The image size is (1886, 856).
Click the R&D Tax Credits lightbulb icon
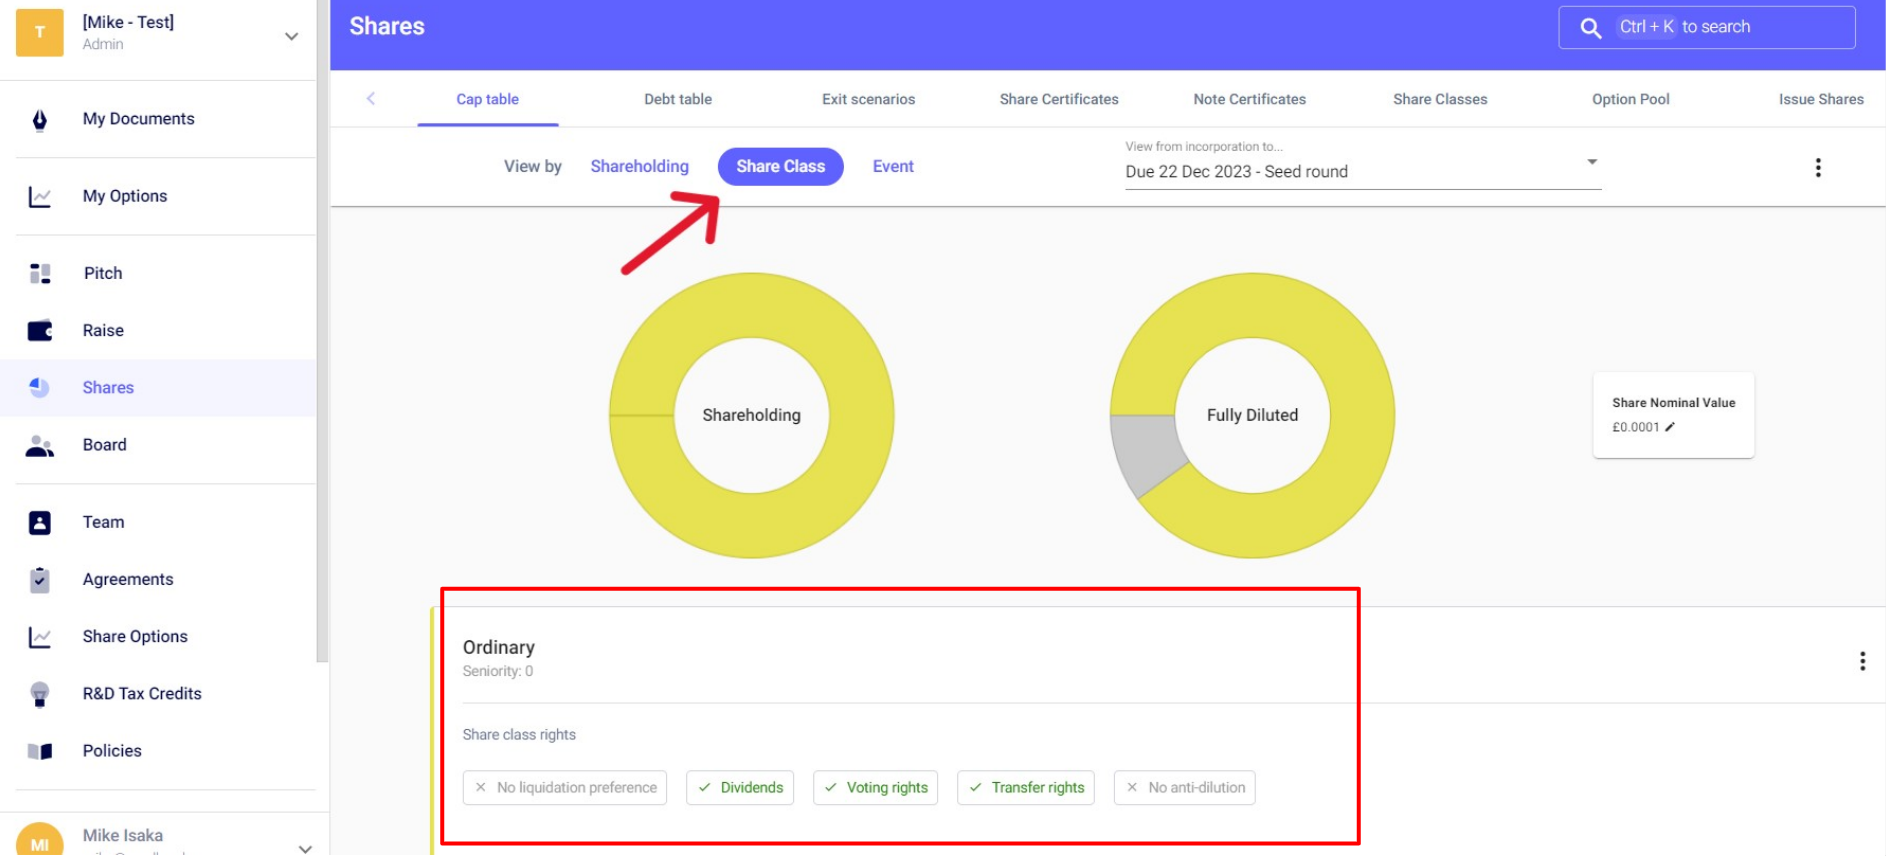(x=40, y=694)
